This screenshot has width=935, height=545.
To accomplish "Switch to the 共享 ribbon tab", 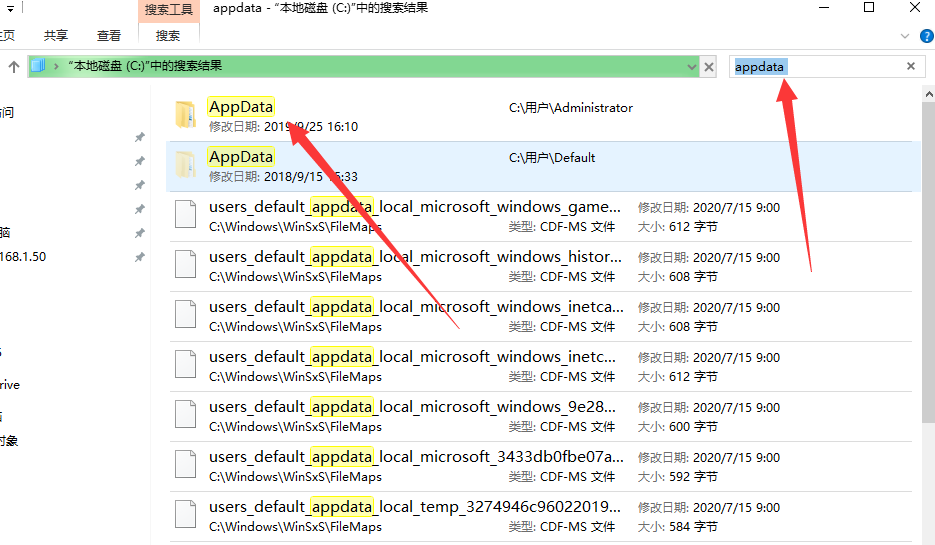I will pyautogui.click(x=56, y=36).
